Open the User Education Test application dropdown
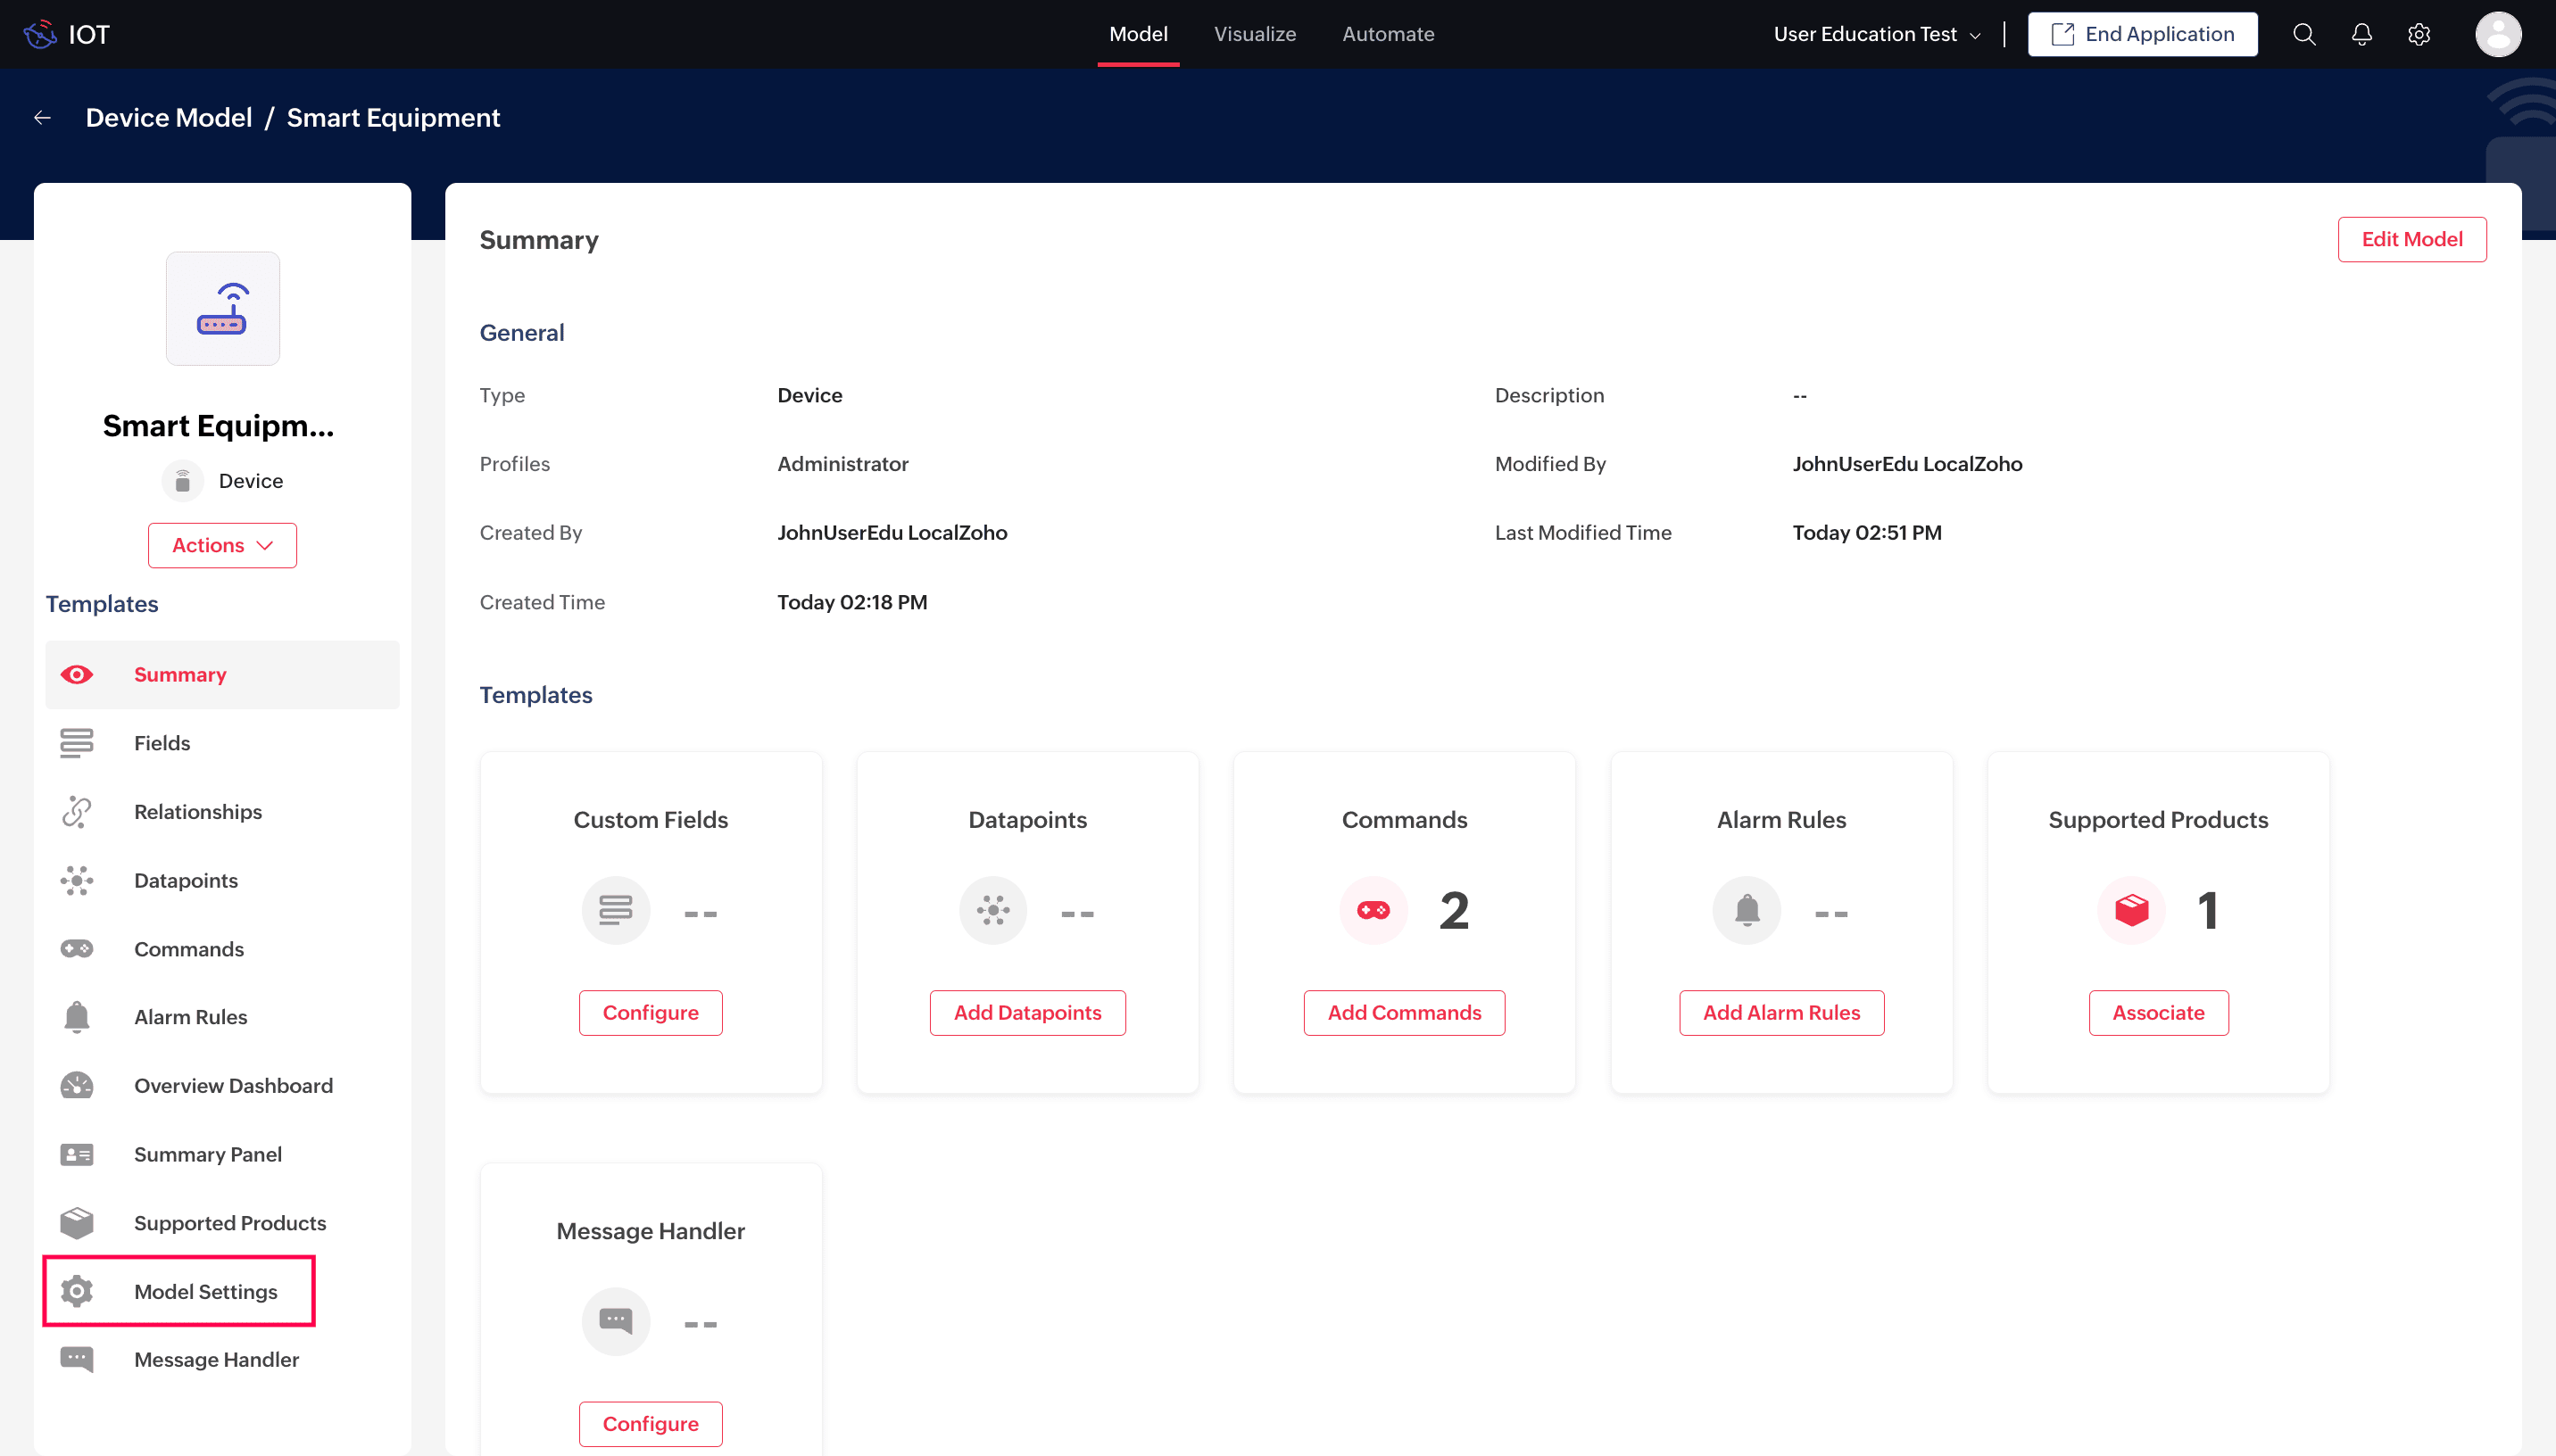 coord(1876,35)
